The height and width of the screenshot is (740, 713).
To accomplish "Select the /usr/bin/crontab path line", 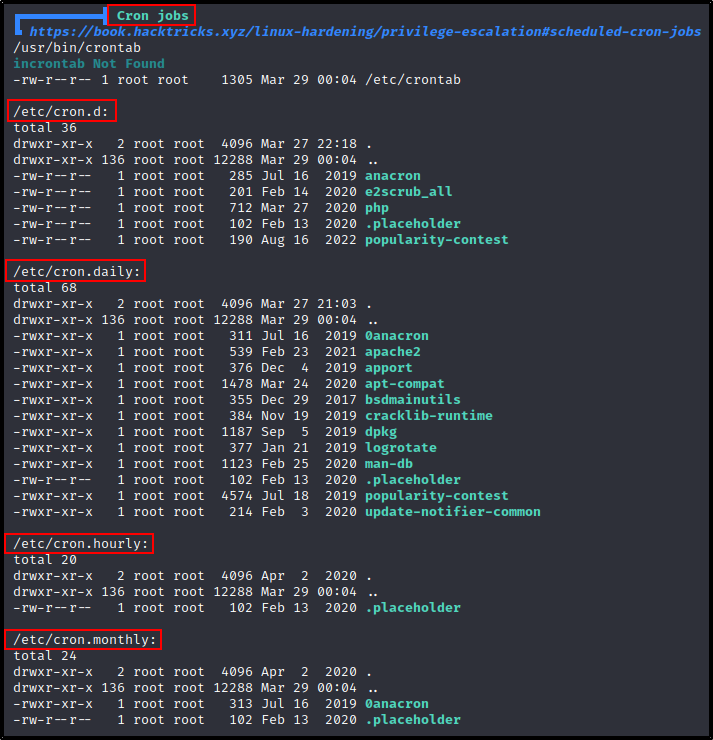I will (x=77, y=48).
